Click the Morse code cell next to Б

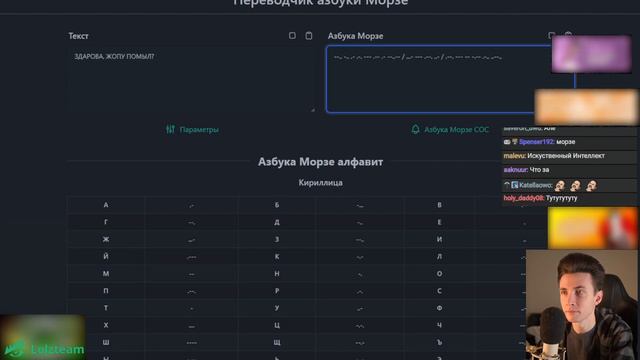pyautogui.click(x=360, y=205)
